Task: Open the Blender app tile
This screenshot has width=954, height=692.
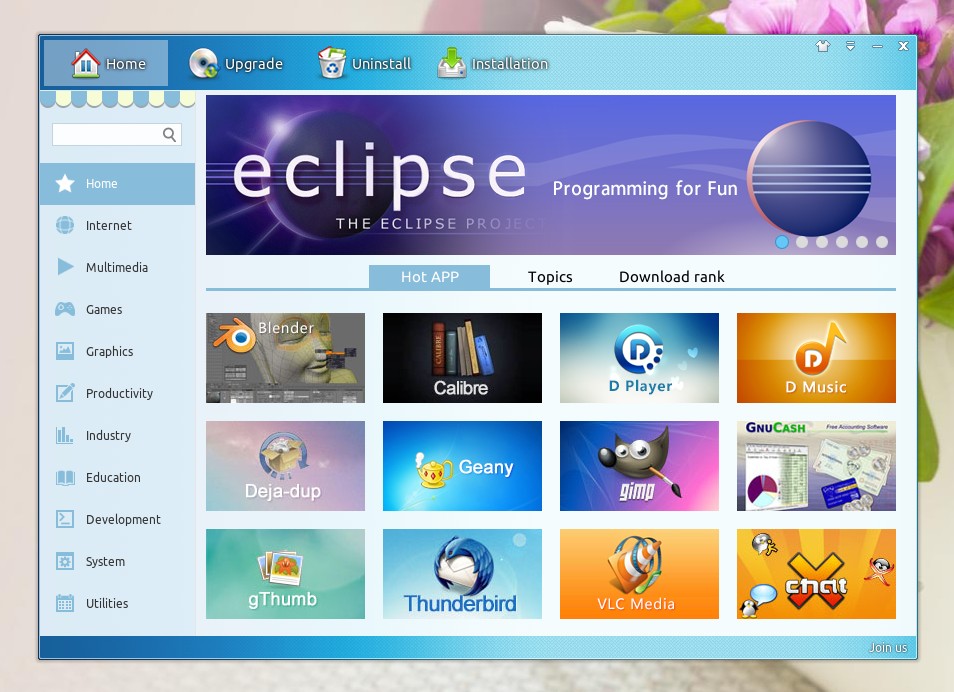Action: 285,358
